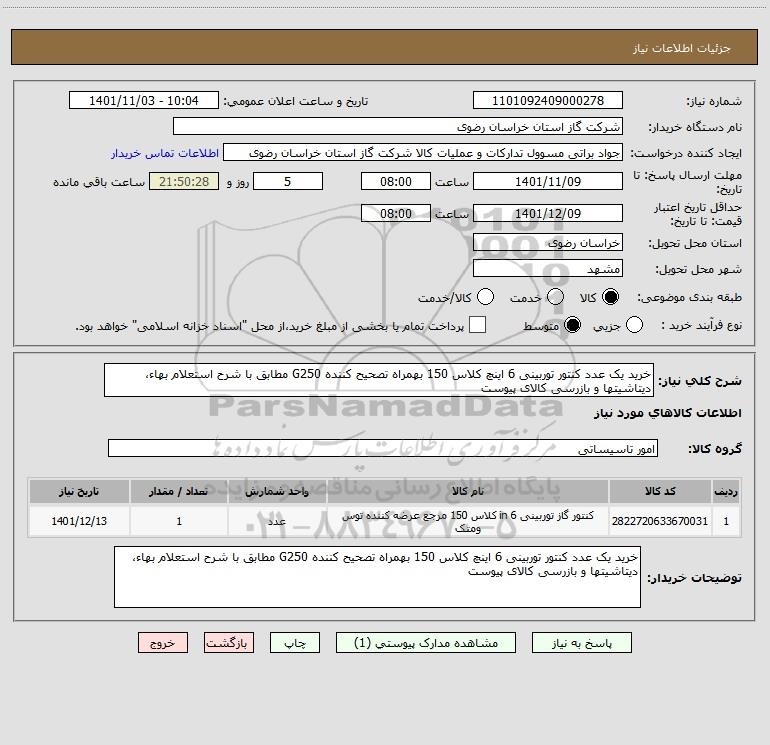Open اطلاعات تماس خریدار link
770x745 pixels.
[x=165, y=153]
